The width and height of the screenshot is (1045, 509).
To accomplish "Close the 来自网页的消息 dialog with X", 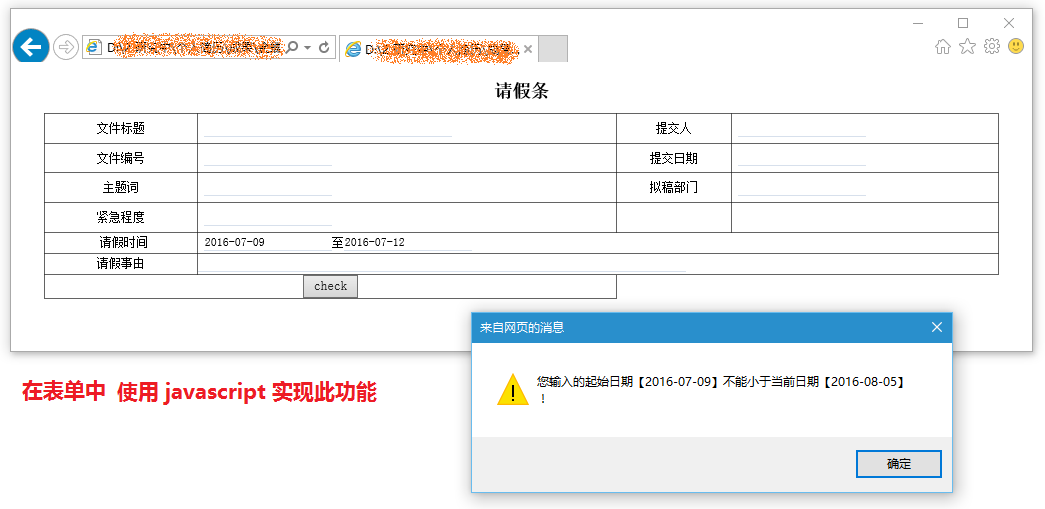I will click(937, 327).
